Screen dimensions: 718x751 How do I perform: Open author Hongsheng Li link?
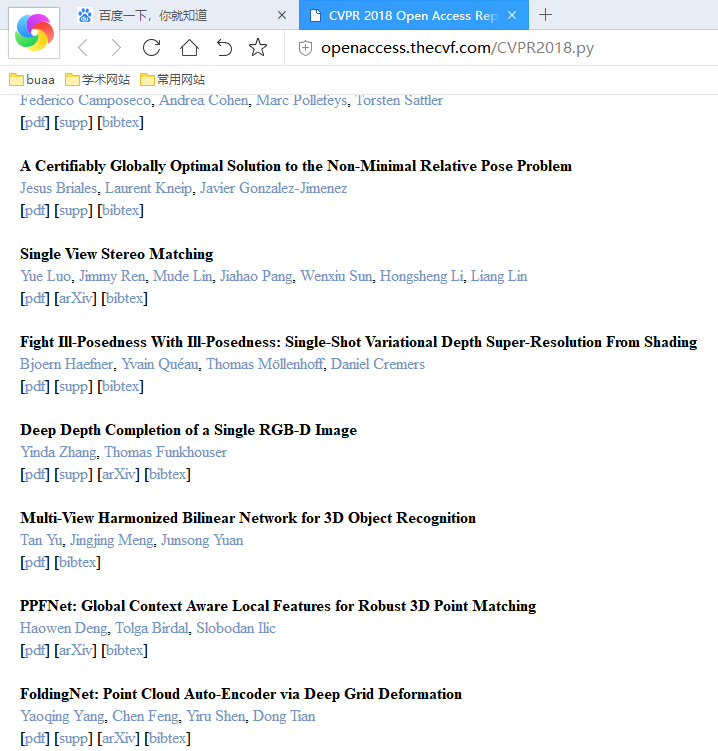[422, 276]
